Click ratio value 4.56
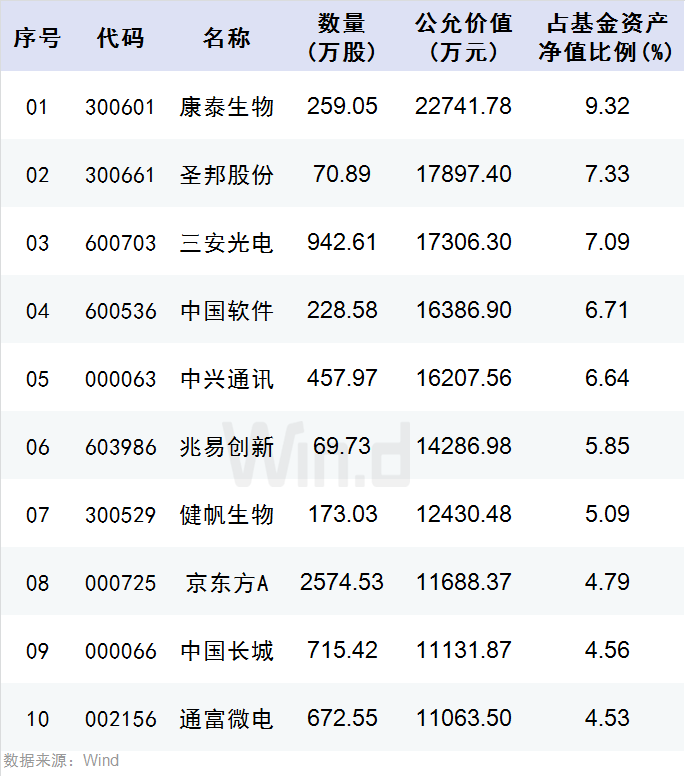 click(607, 650)
